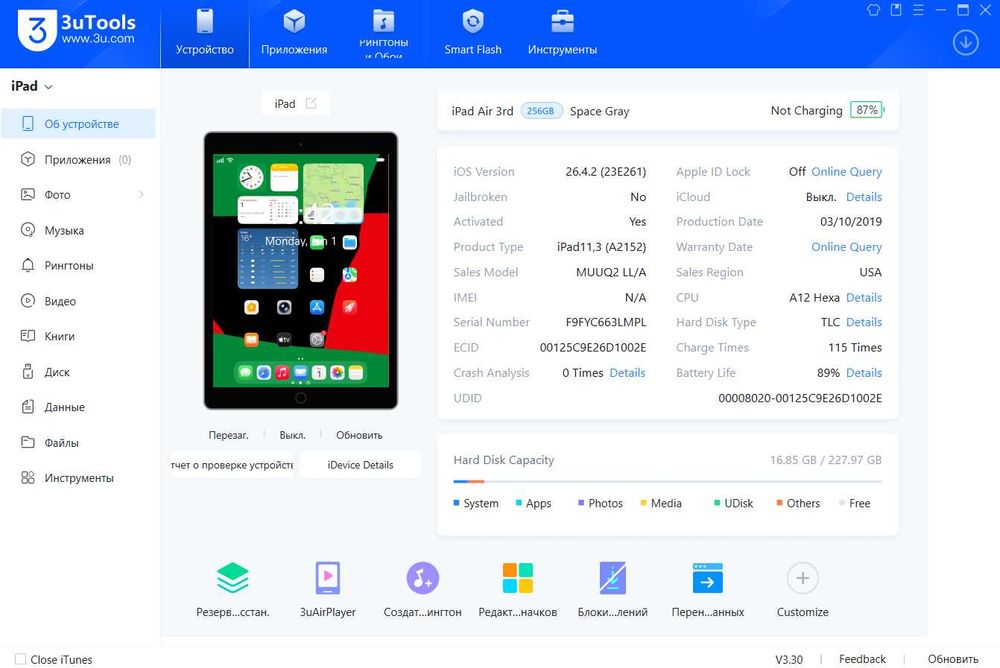Toggle the Close iTunes checkbox
The height and width of the screenshot is (668, 1000).
click(20, 659)
